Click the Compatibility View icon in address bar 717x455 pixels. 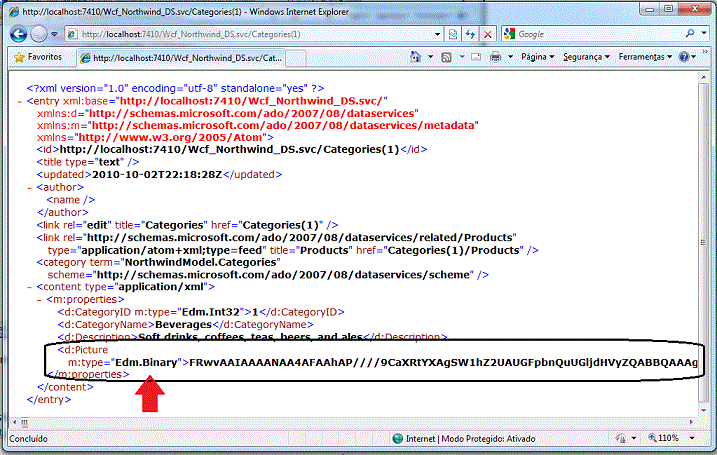pos(453,34)
